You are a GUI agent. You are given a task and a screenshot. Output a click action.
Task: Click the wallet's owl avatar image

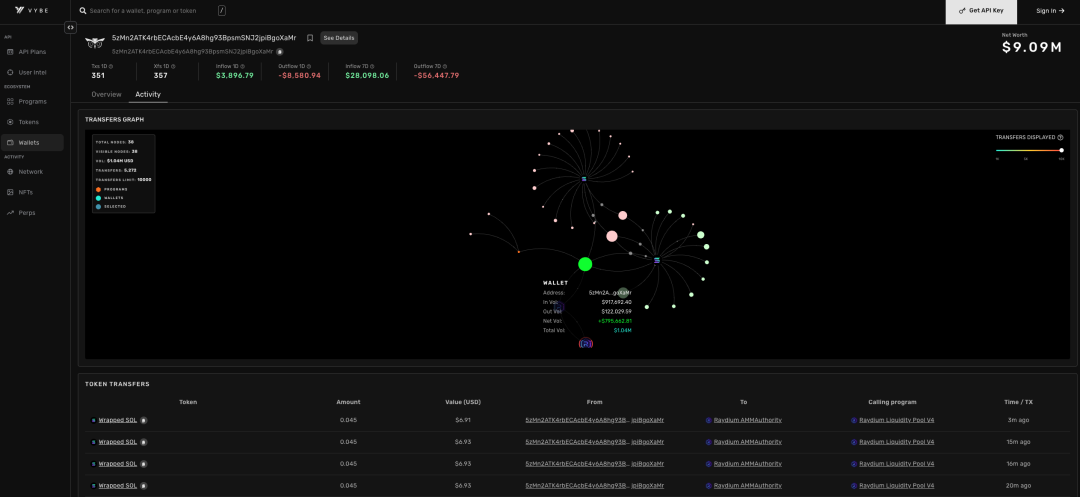(x=95, y=42)
